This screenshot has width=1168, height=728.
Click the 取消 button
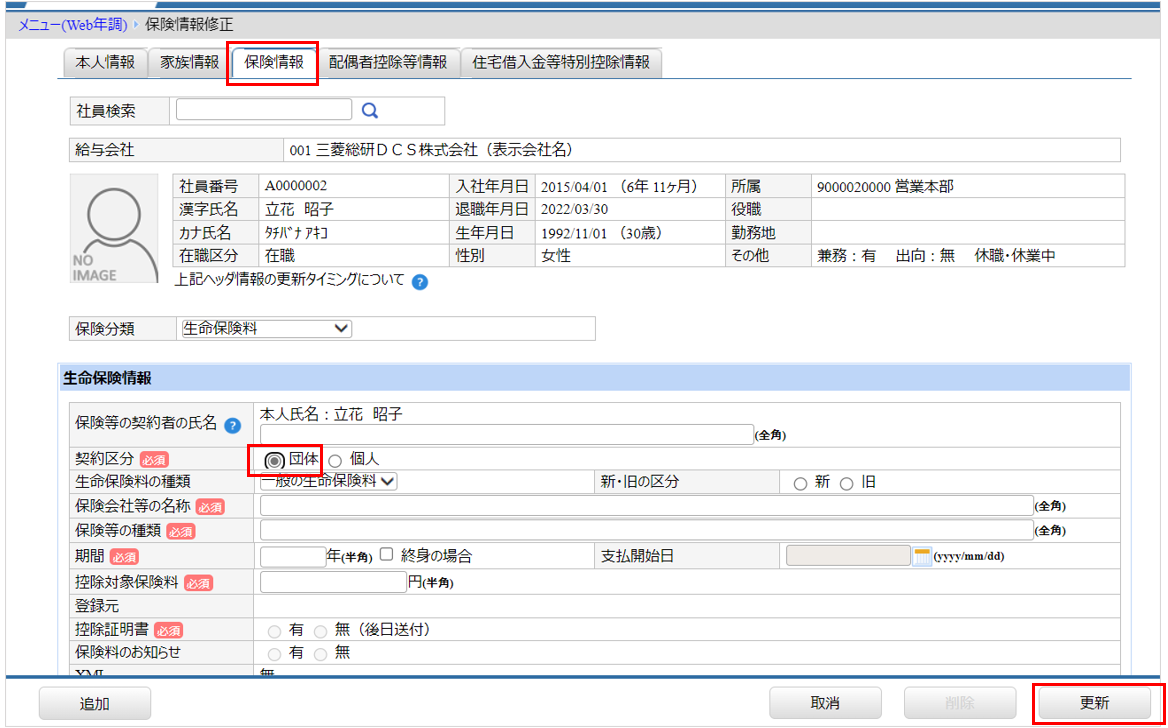click(825, 703)
